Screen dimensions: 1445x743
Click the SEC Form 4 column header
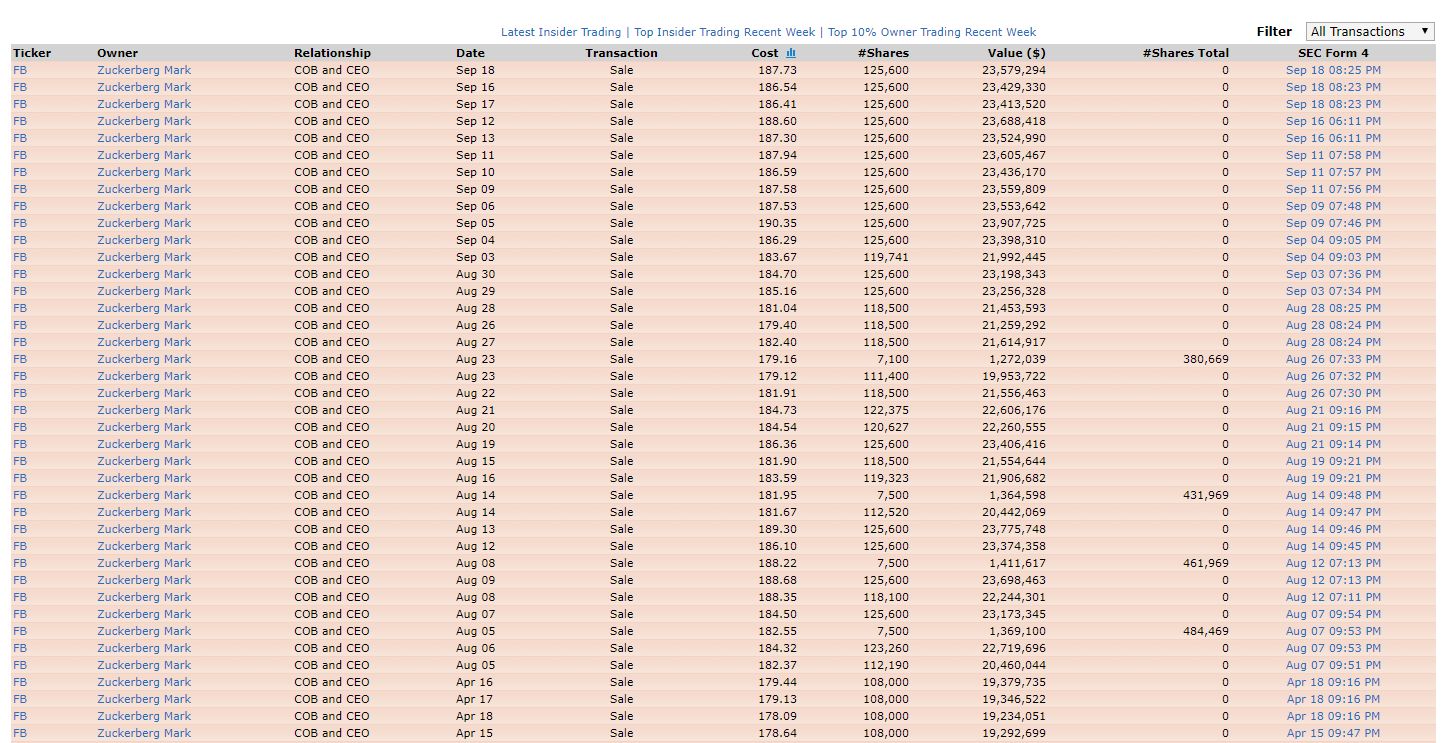coord(1333,53)
